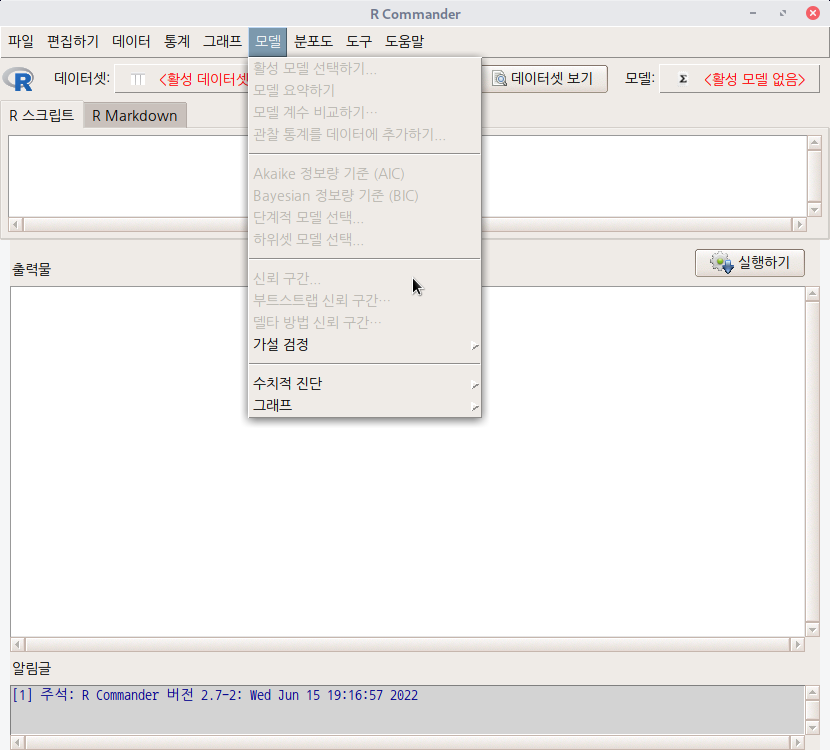
Task: Open the 편집하기 menu
Action: [x=73, y=41]
